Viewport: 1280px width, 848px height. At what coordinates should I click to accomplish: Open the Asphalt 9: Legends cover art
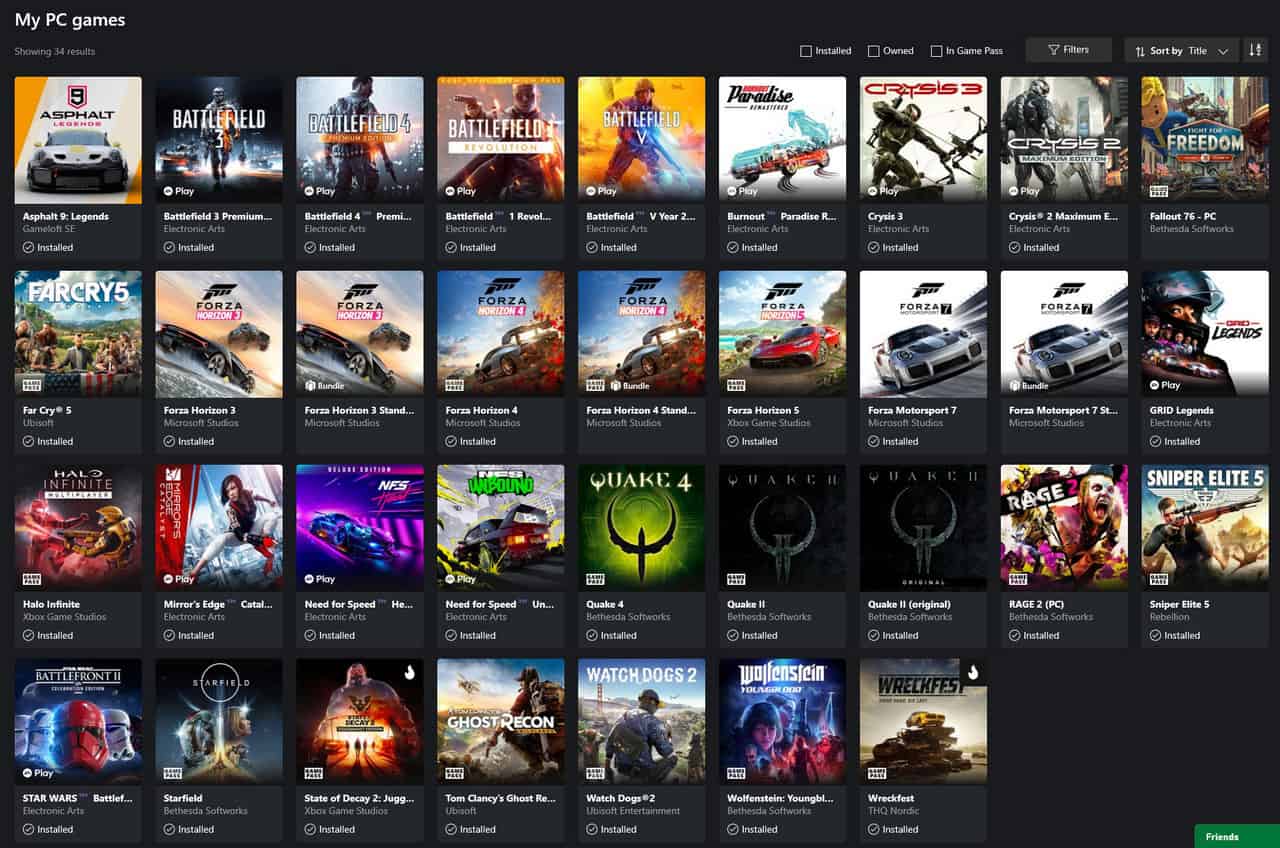(x=78, y=140)
